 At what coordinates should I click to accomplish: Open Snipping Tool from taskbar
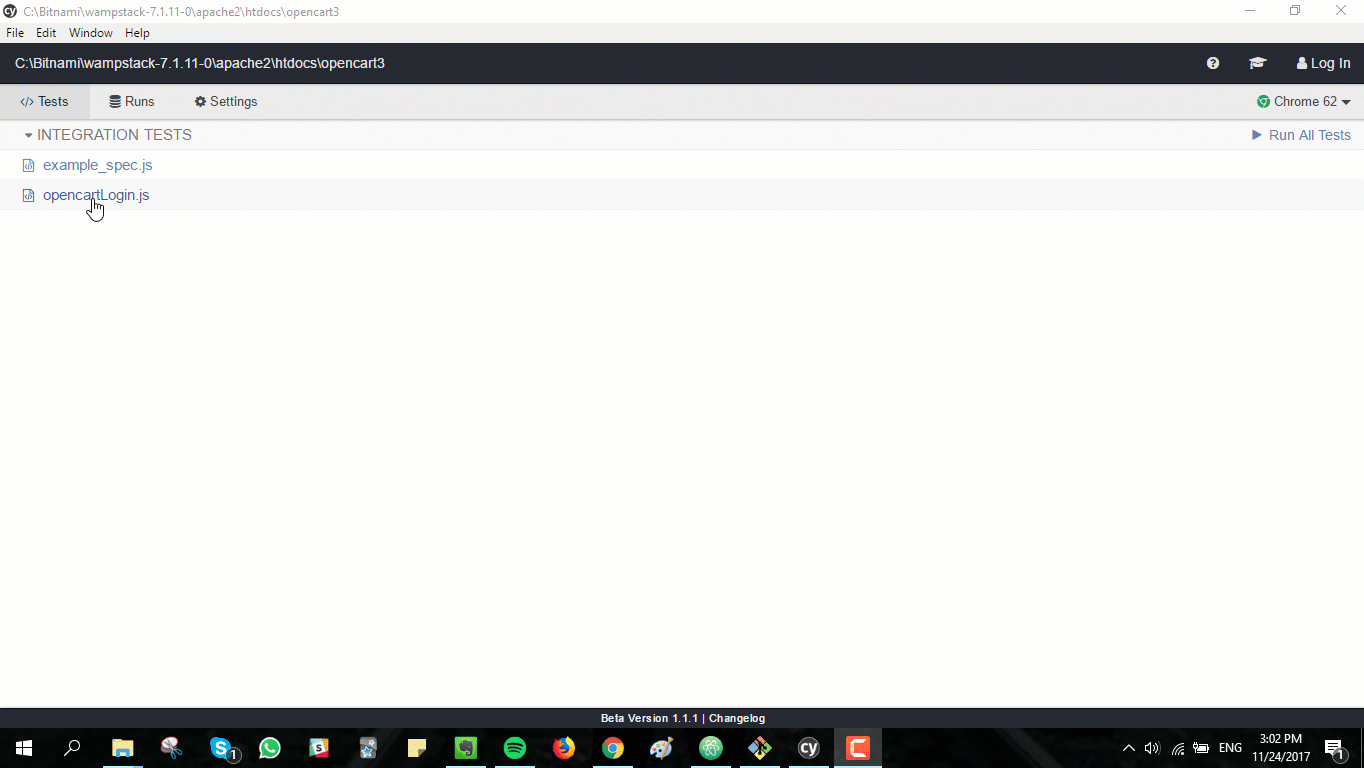(x=171, y=748)
